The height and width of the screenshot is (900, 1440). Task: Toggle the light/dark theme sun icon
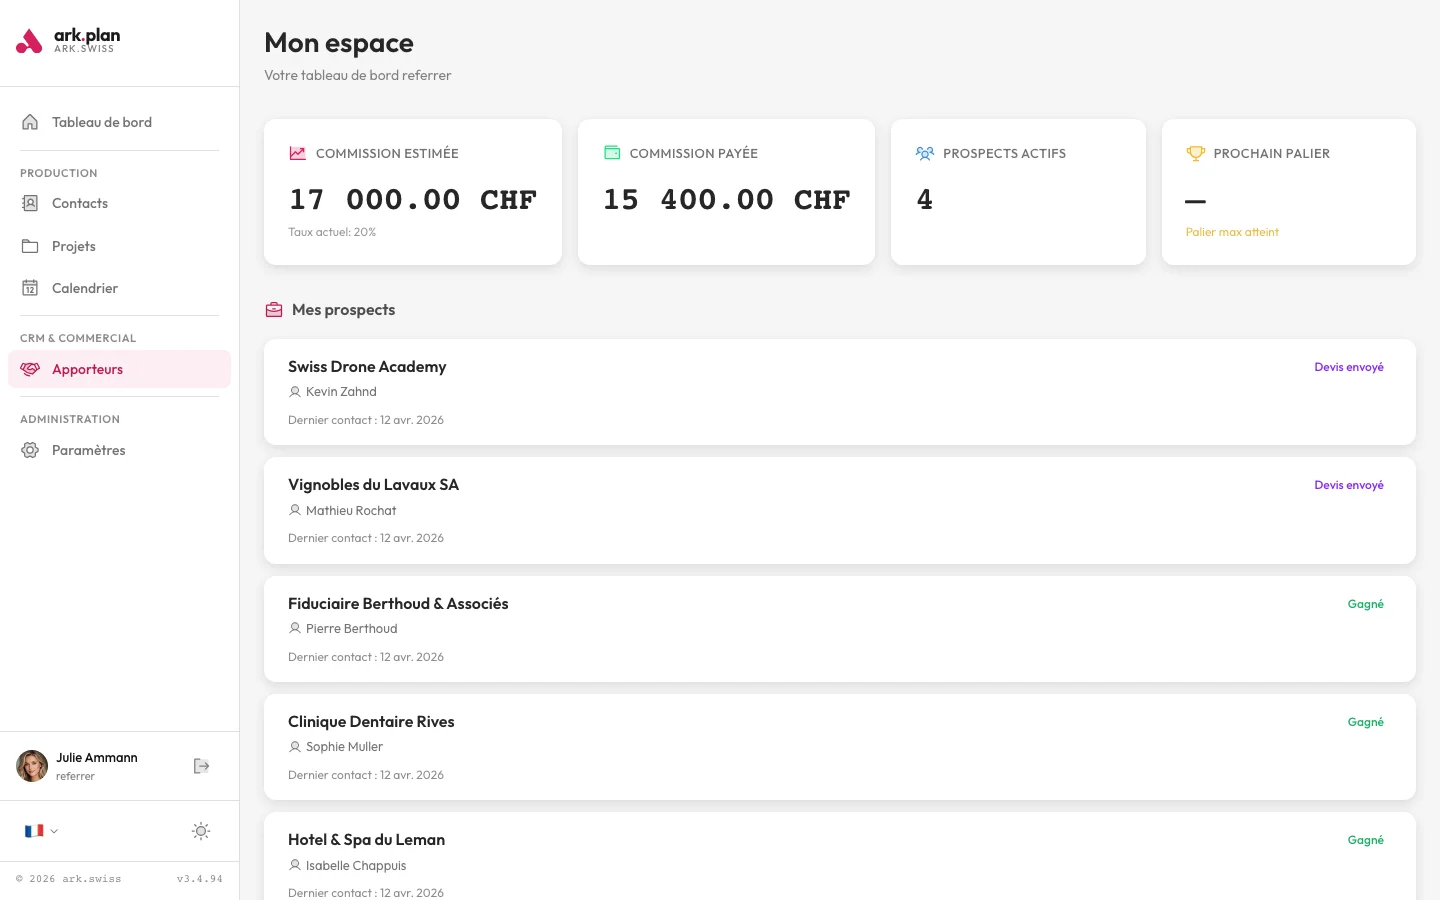point(201,831)
